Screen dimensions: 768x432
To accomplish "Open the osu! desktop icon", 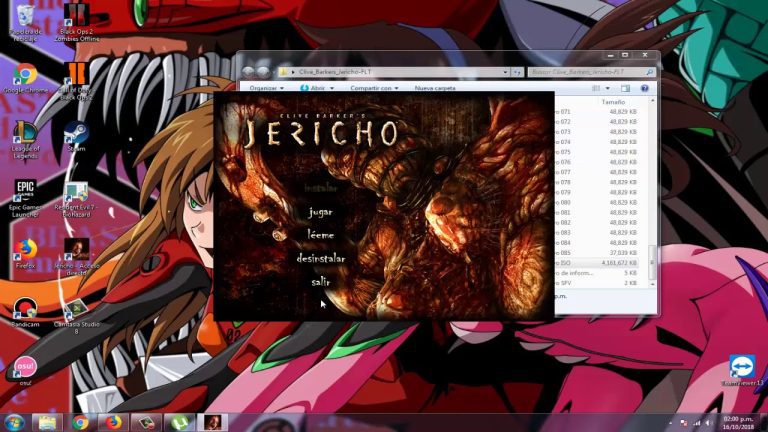I will pyautogui.click(x=25, y=371).
